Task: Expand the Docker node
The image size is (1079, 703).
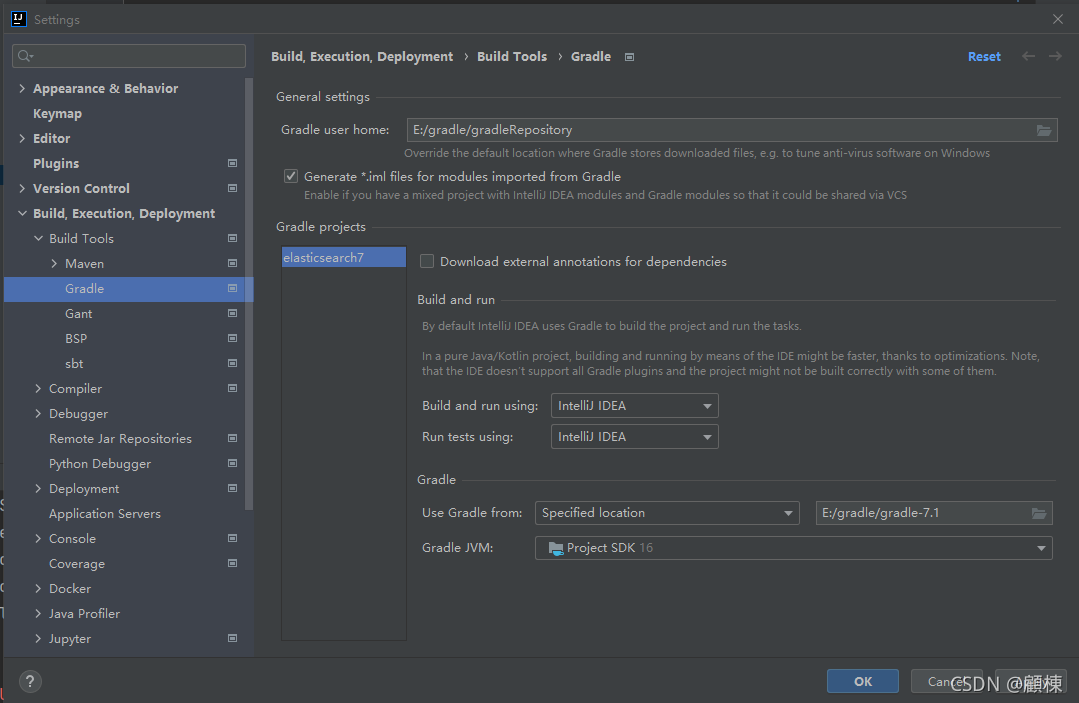Action: pyautogui.click(x=38, y=588)
